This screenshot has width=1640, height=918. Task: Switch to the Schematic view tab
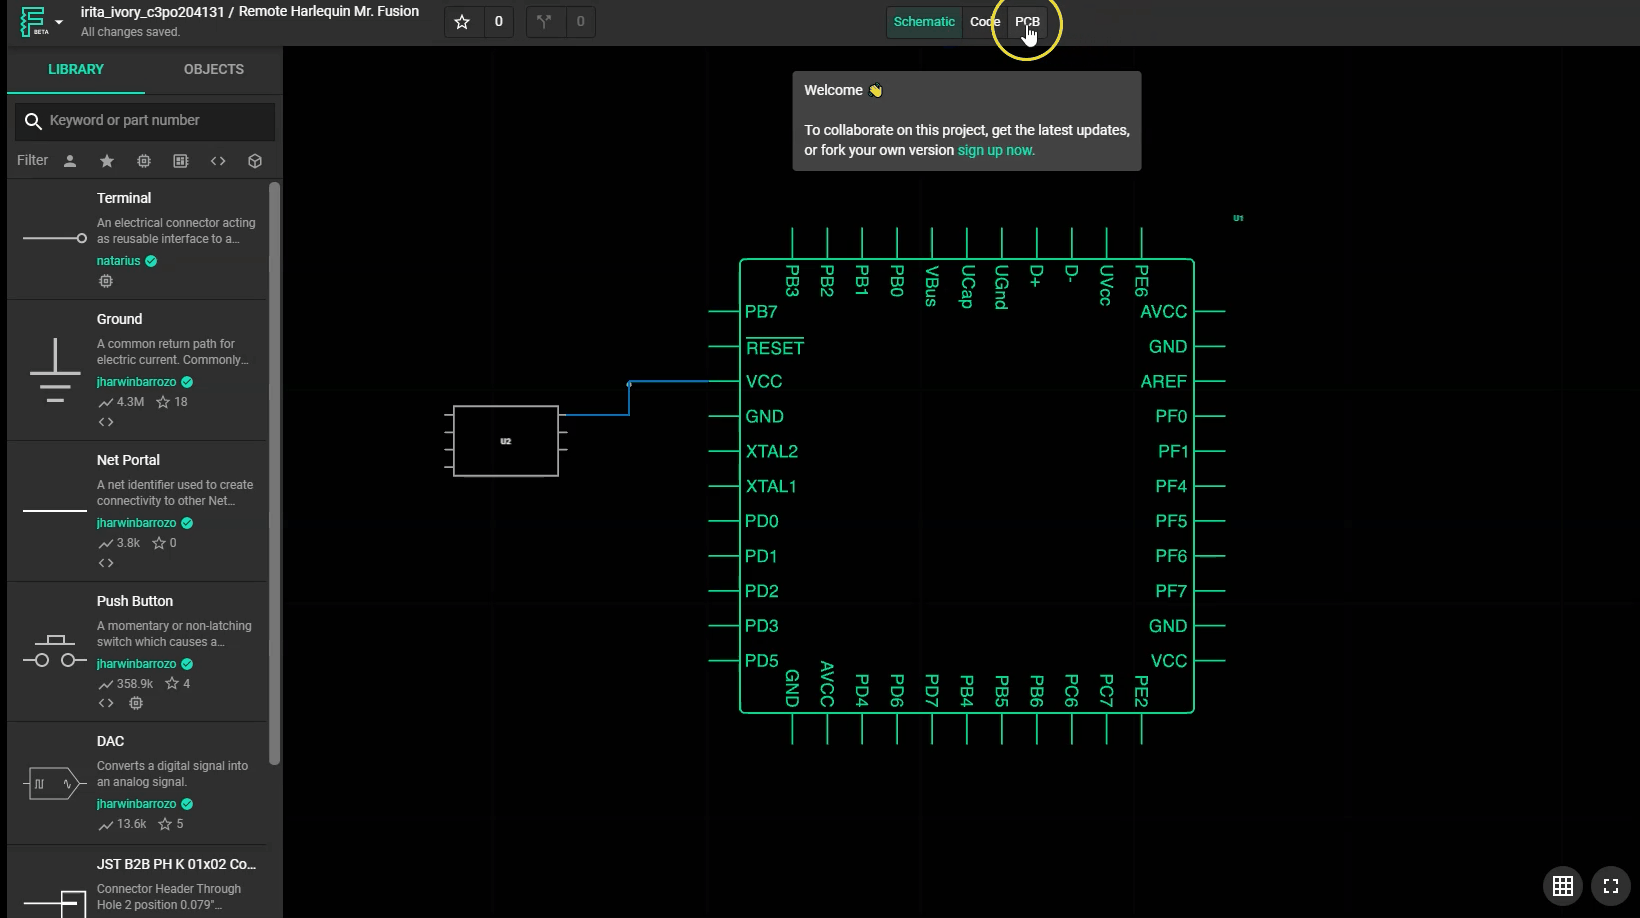point(924,22)
